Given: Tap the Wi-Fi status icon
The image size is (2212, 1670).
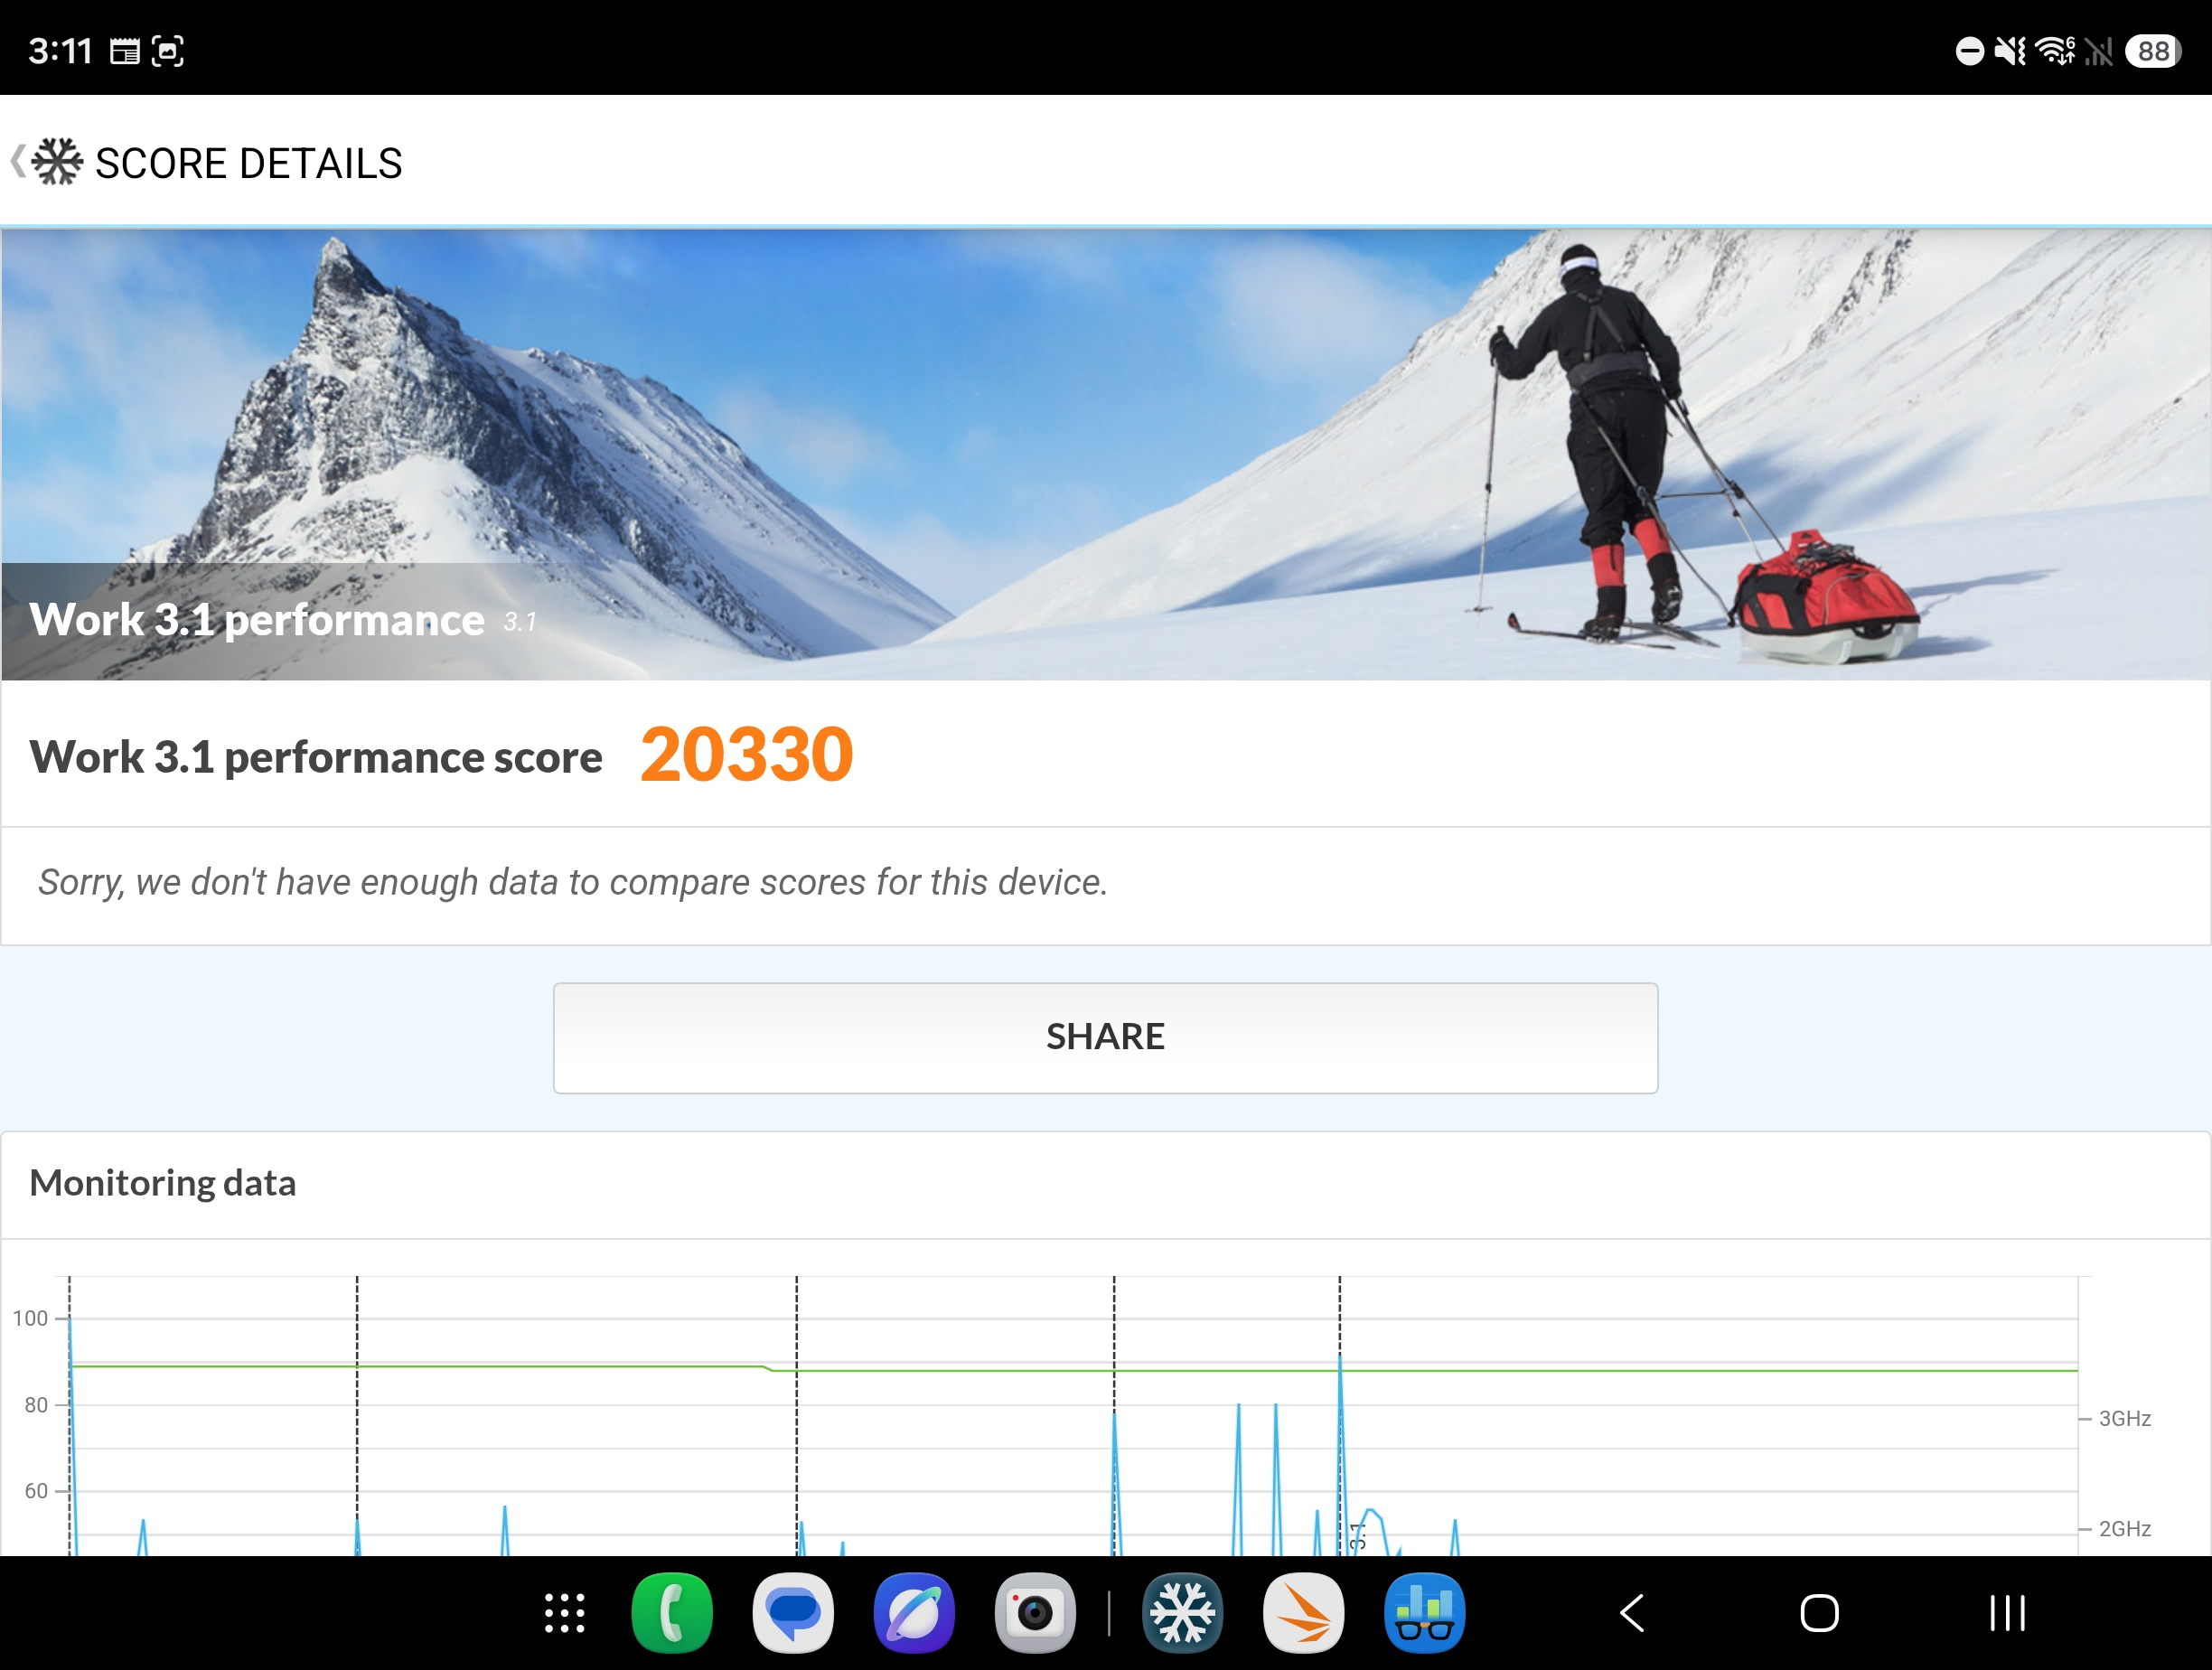Looking at the screenshot, I should pyautogui.click(x=2056, y=50).
